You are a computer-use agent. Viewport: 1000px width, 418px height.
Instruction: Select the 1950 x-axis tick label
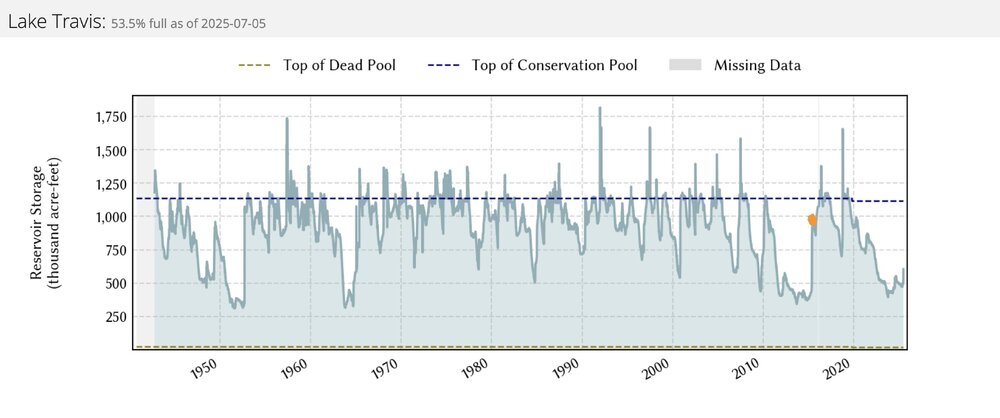204,370
